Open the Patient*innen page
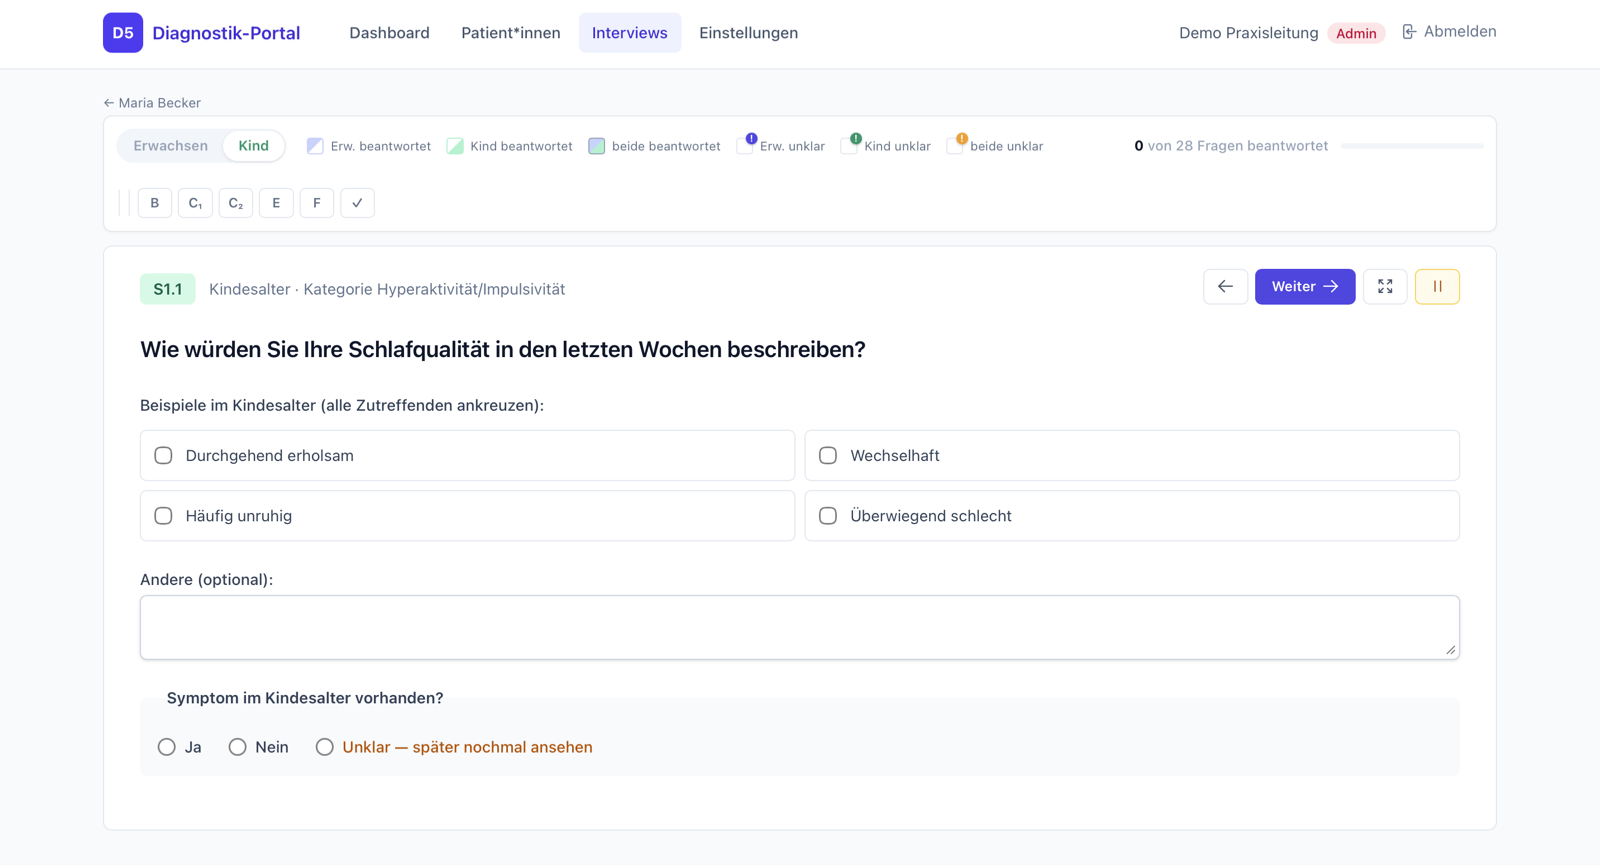Viewport: 1600px width, 865px height. pyautogui.click(x=511, y=33)
